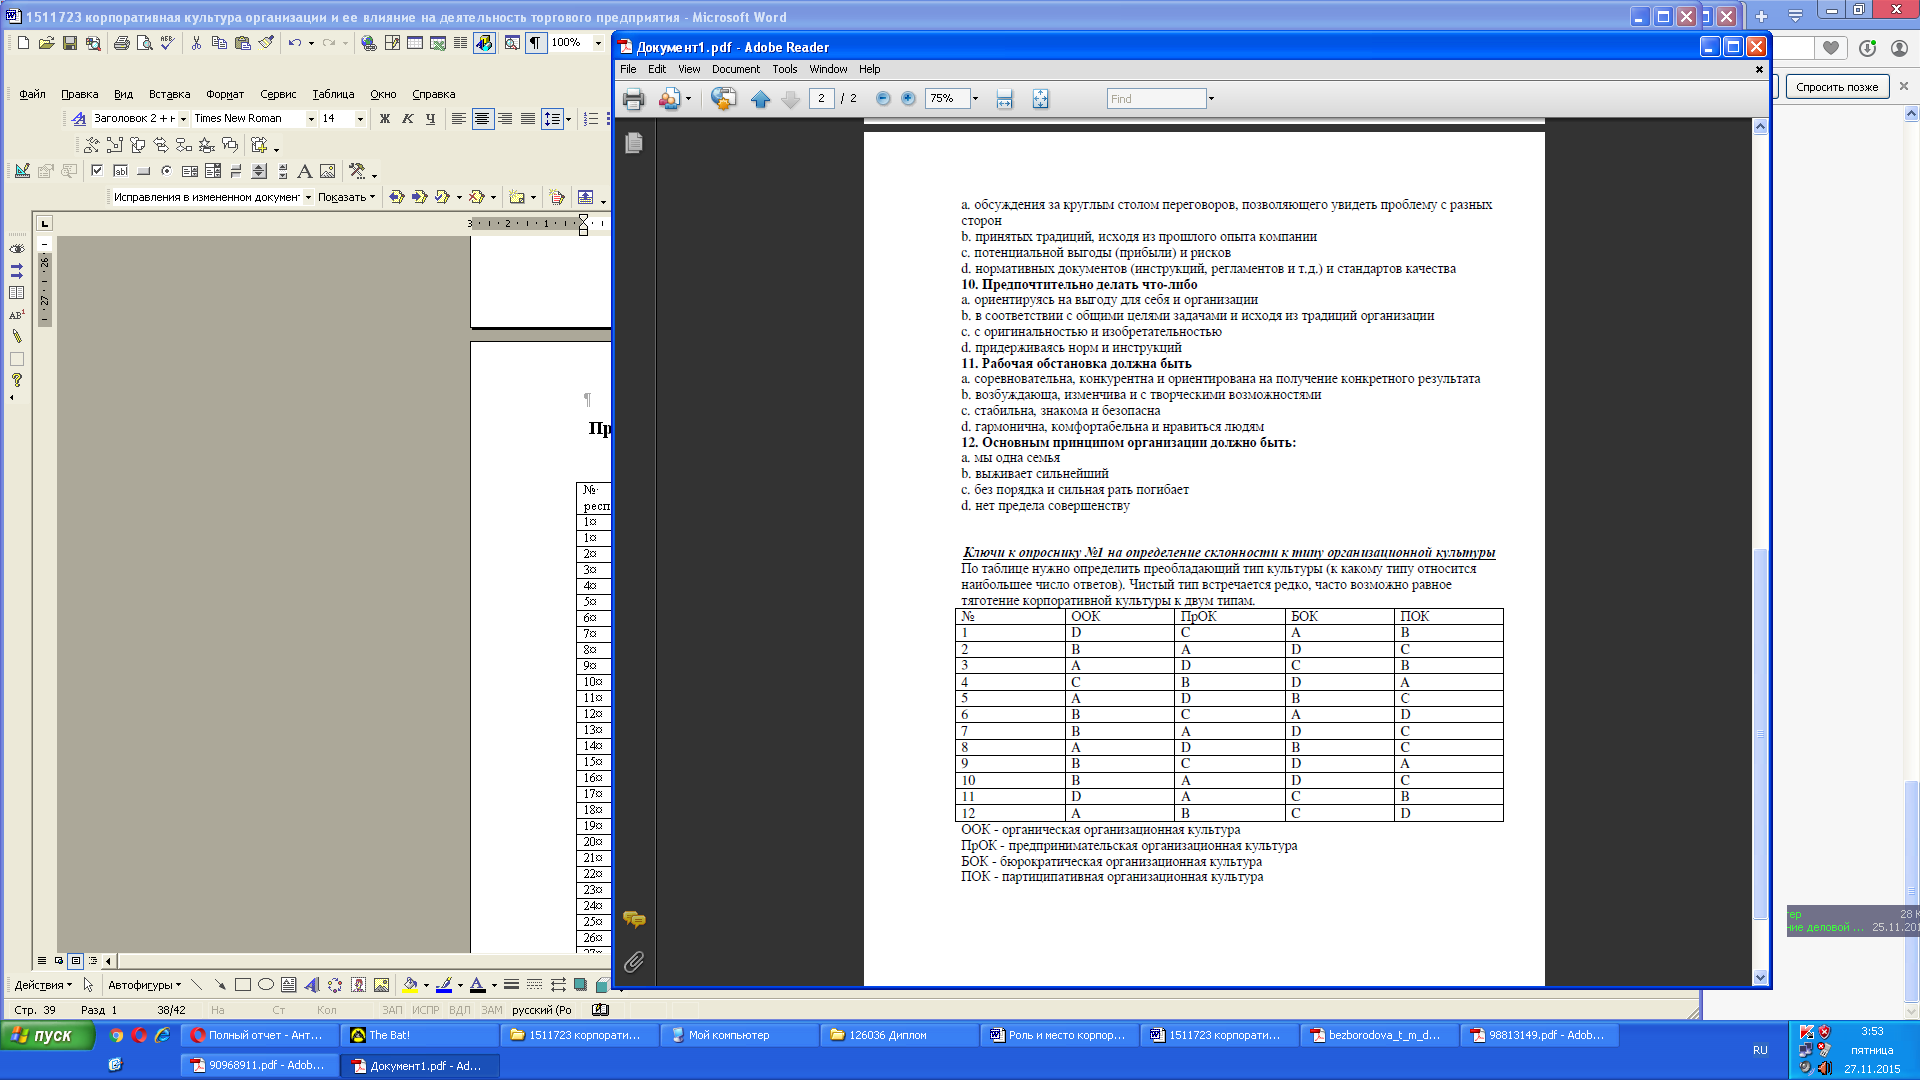Image resolution: width=1920 pixels, height=1080 pixels.
Task: Insert checkbox form field
Action: (97, 171)
